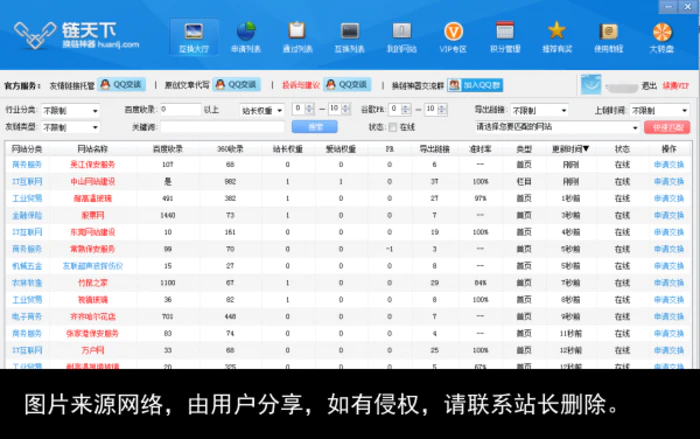The height and width of the screenshot is (439, 700).
Task: Sort by 360收录 column header
Action: (230, 149)
